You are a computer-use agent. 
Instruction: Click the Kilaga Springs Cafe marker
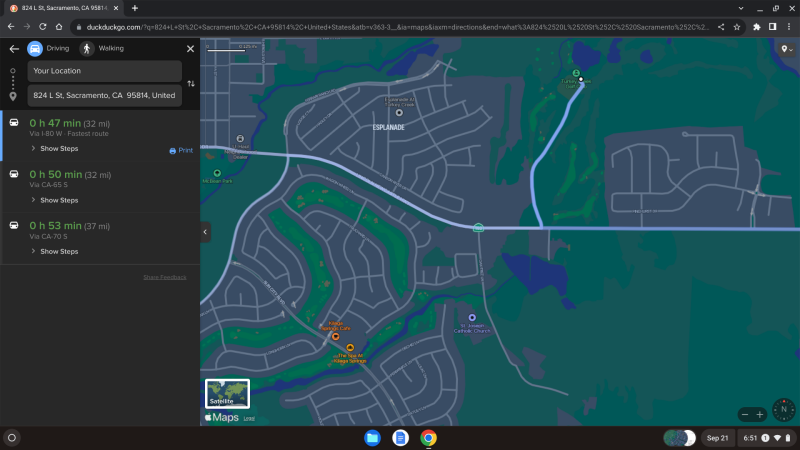(x=336, y=337)
